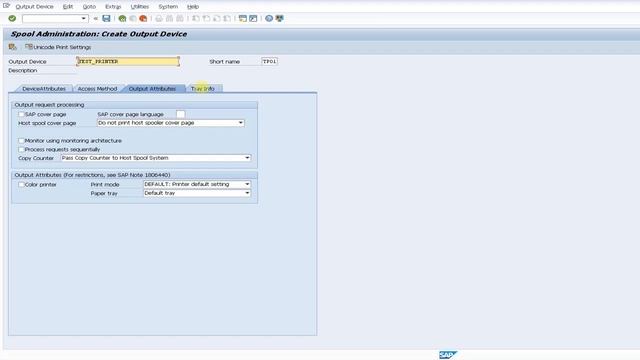
Task: Click the greyed Find binoculars icon
Action: pyautogui.click(x=169, y=18)
